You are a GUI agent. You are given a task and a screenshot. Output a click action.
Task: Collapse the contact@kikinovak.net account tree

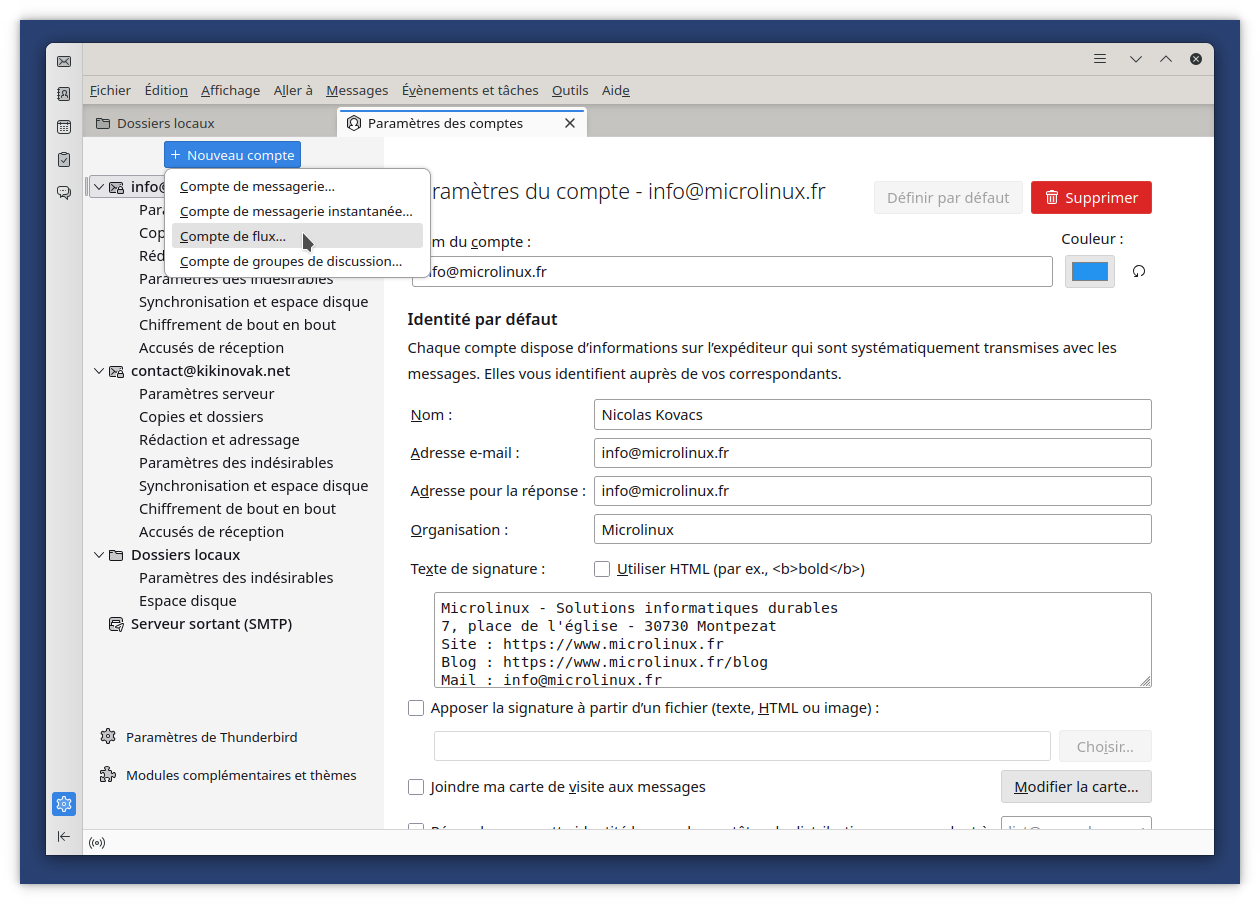pos(99,371)
